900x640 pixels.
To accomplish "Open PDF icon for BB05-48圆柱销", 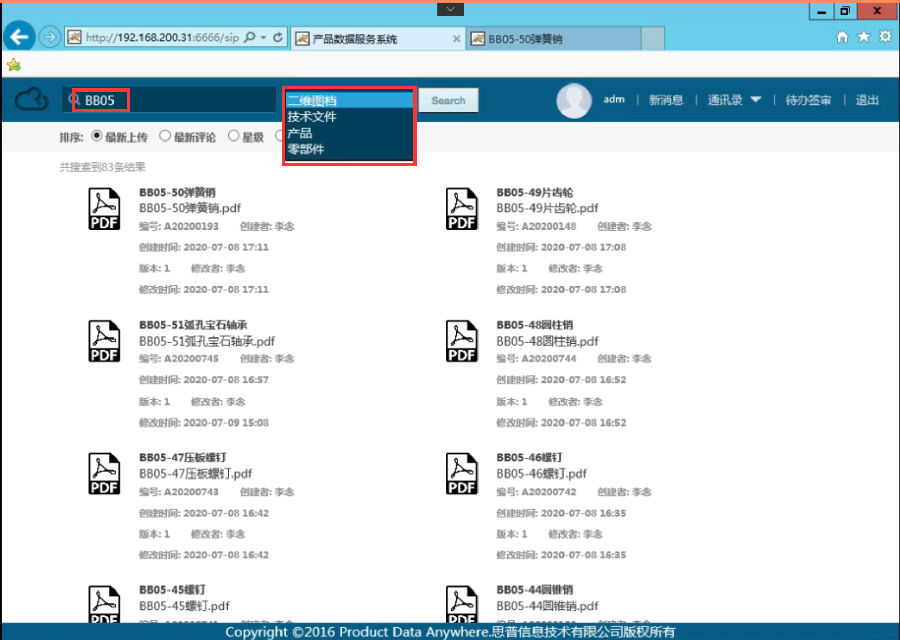I will [461, 341].
